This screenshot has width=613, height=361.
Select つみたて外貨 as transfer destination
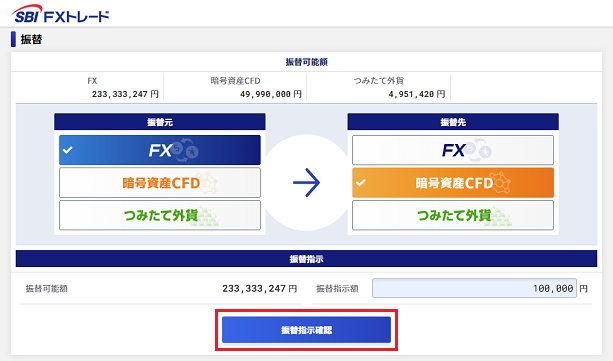tap(453, 215)
